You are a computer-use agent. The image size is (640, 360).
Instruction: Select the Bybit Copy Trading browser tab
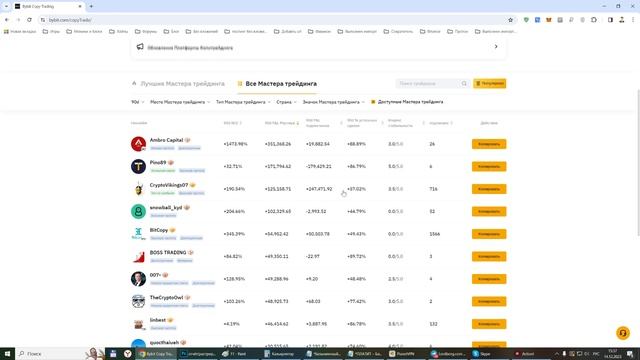pyautogui.click(x=48, y=7)
